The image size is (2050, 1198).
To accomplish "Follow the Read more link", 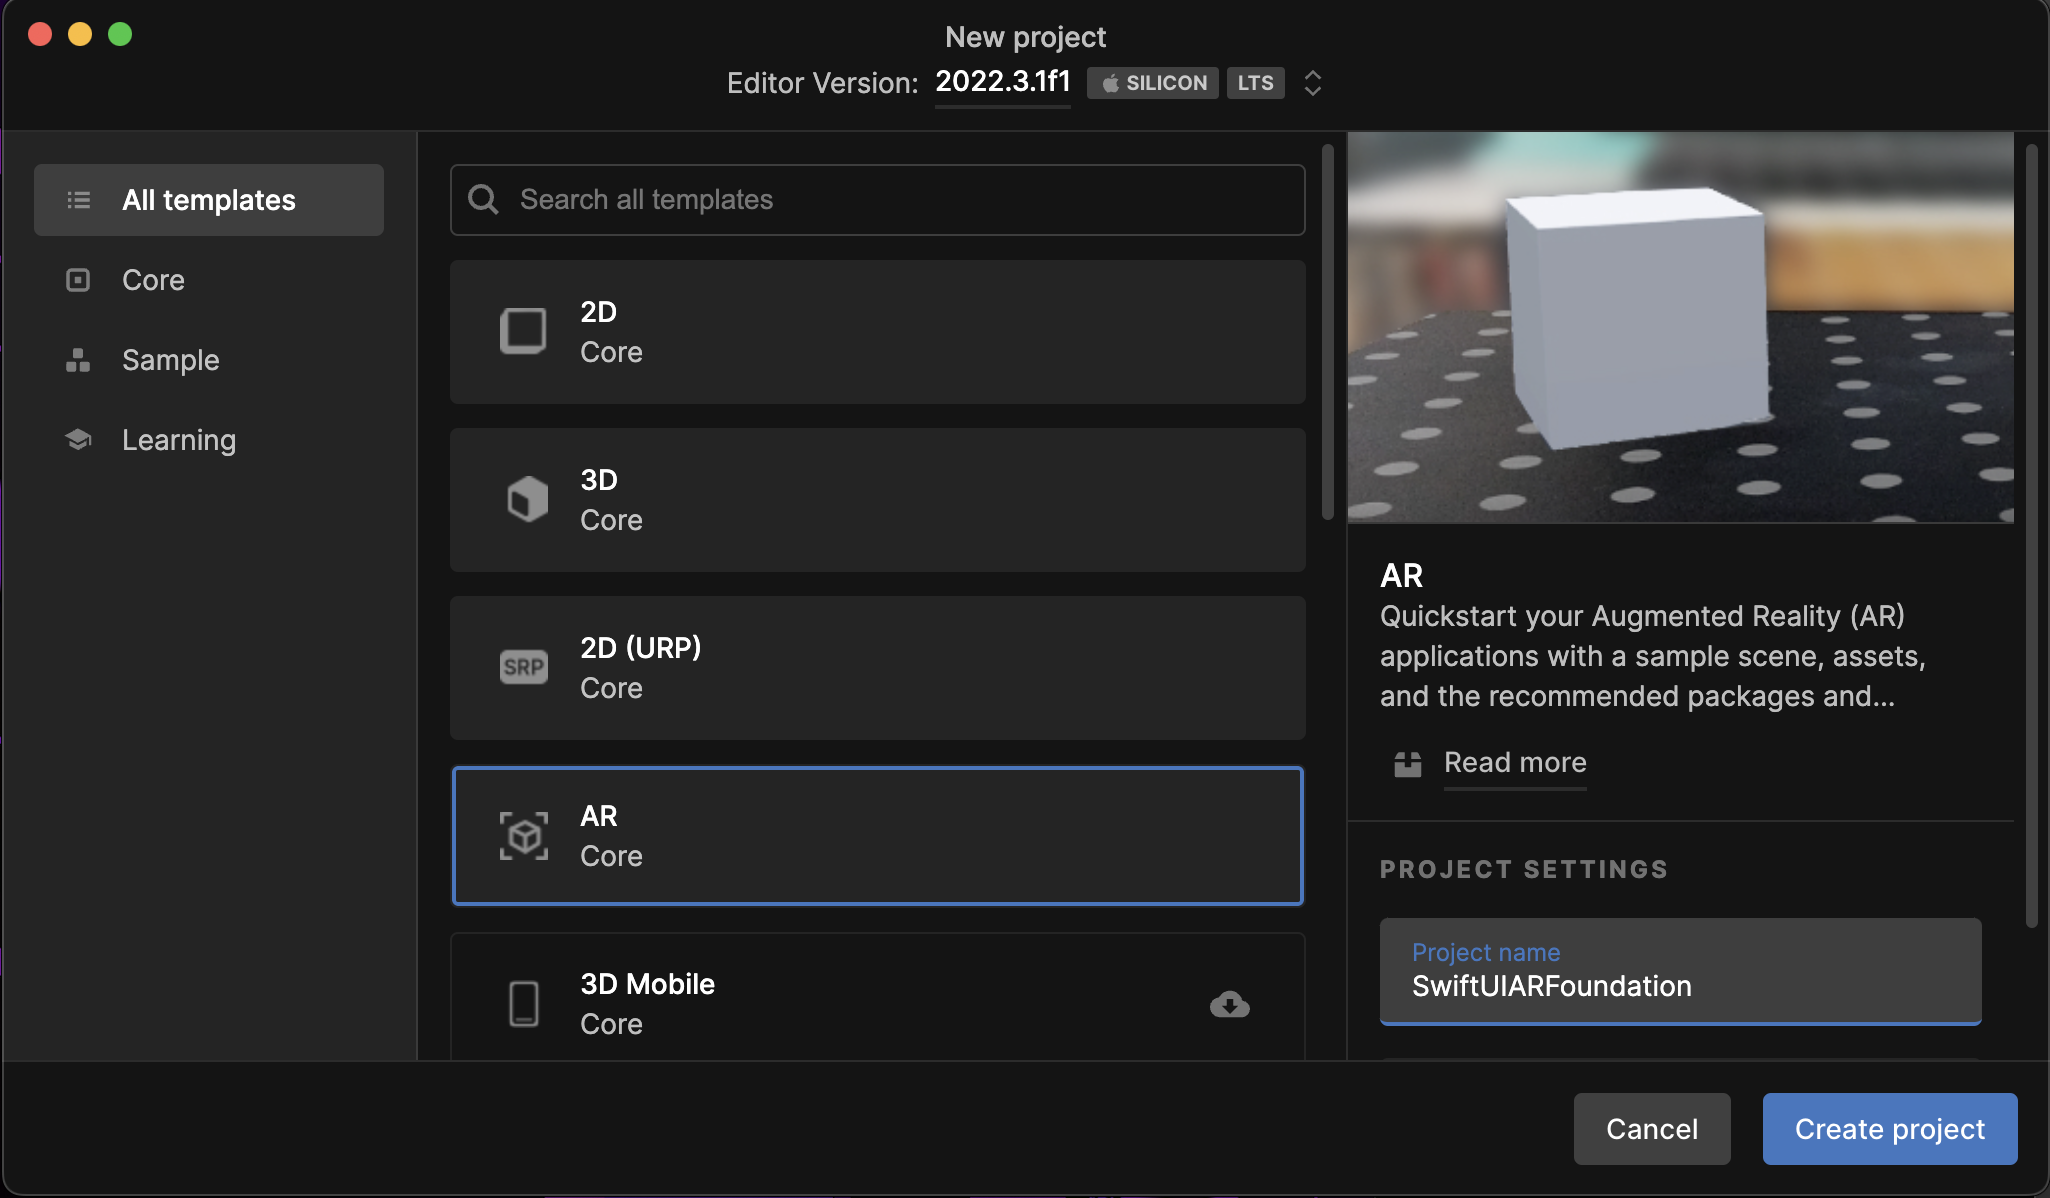I will 1514,763.
